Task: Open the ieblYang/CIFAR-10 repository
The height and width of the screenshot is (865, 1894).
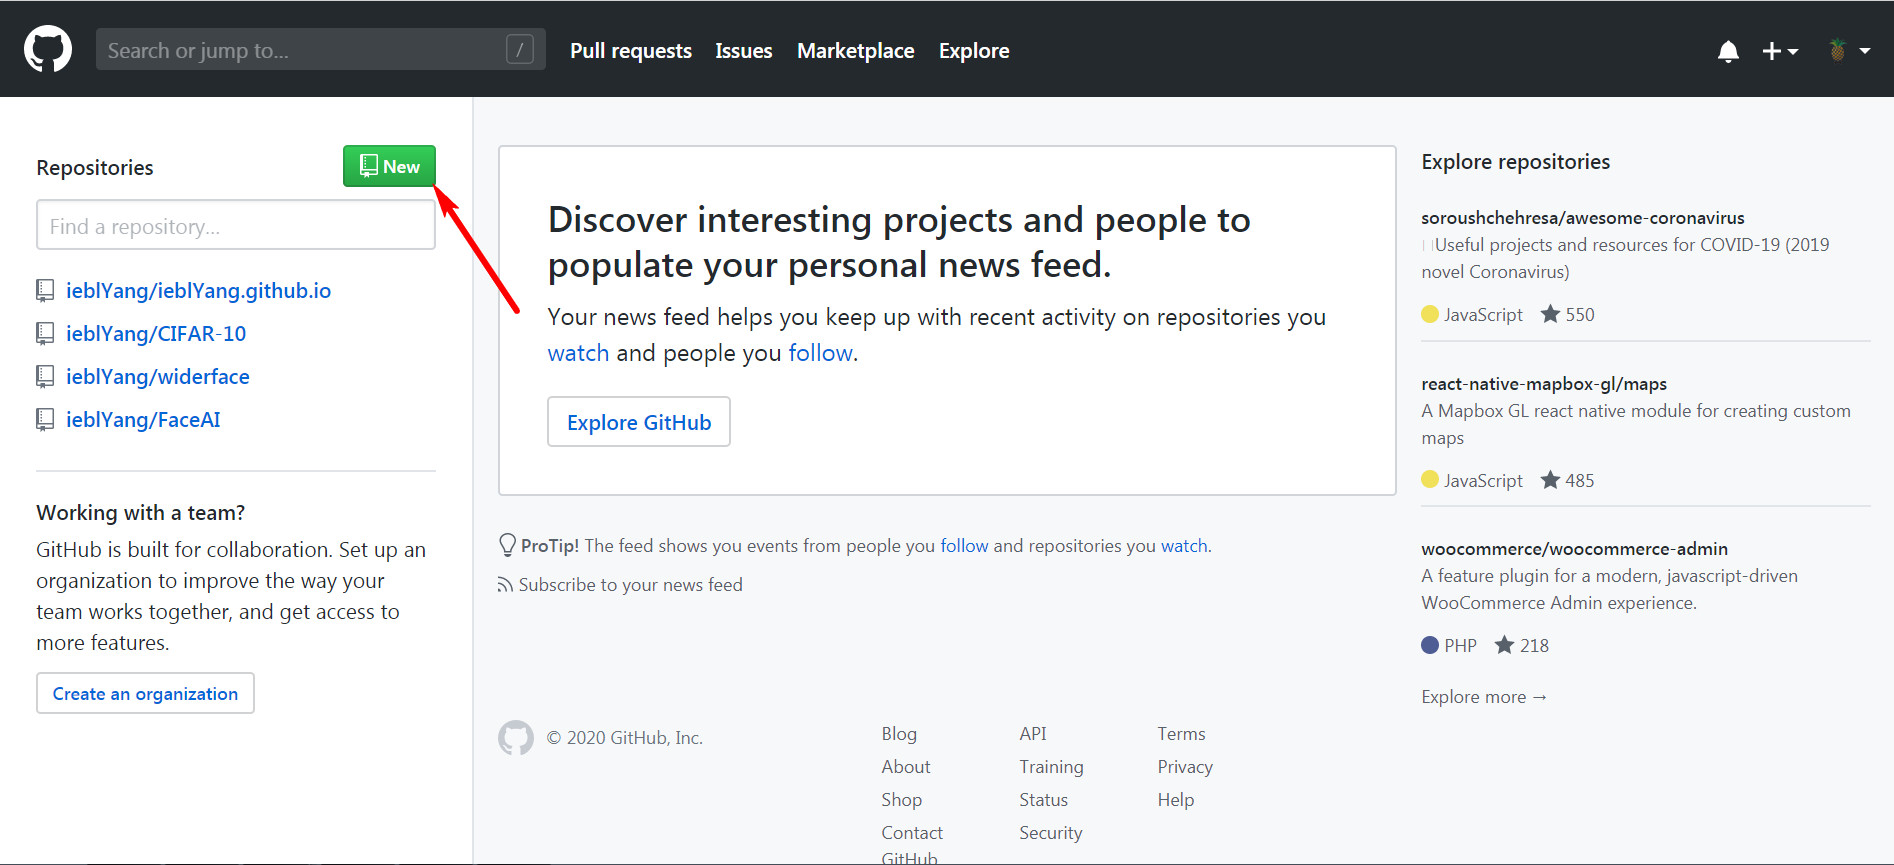Action: 156,334
